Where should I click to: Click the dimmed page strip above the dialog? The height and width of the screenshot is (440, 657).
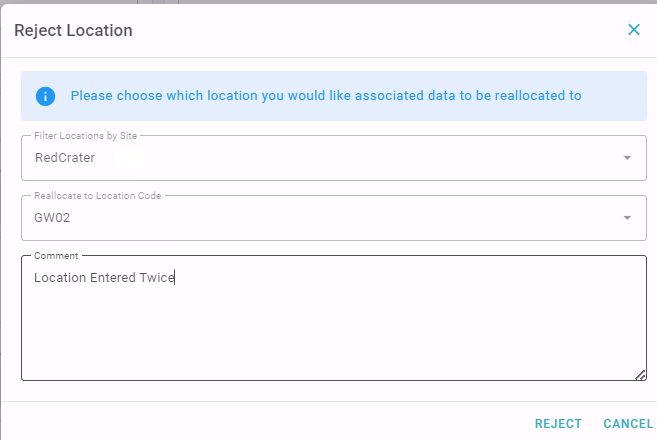328,2
